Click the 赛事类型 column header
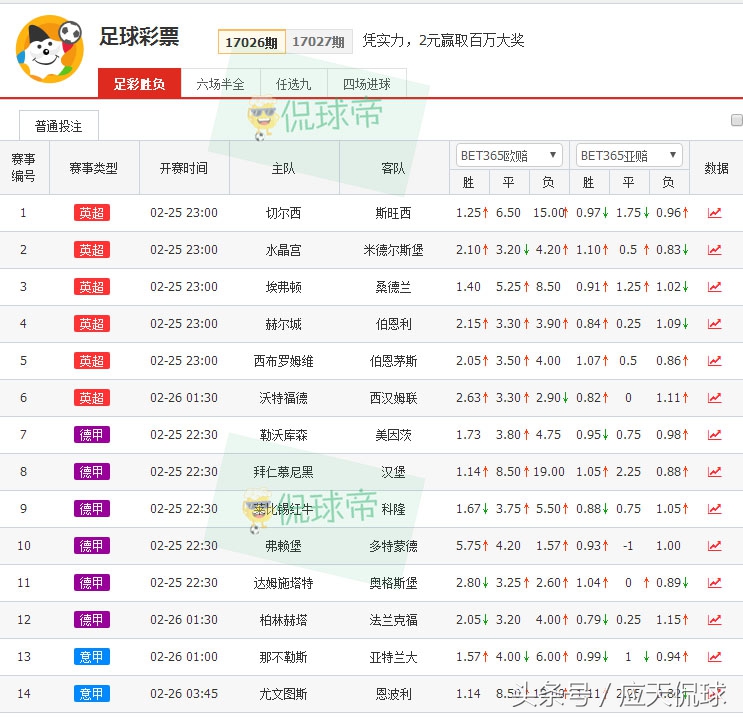The image size is (743, 718). coord(94,168)
